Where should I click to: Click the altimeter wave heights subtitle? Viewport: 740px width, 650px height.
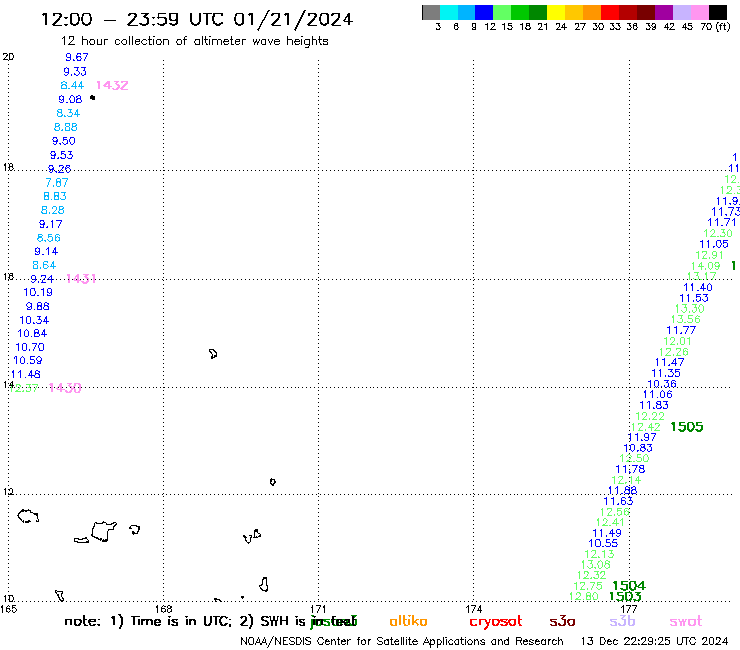click(194, 41)
